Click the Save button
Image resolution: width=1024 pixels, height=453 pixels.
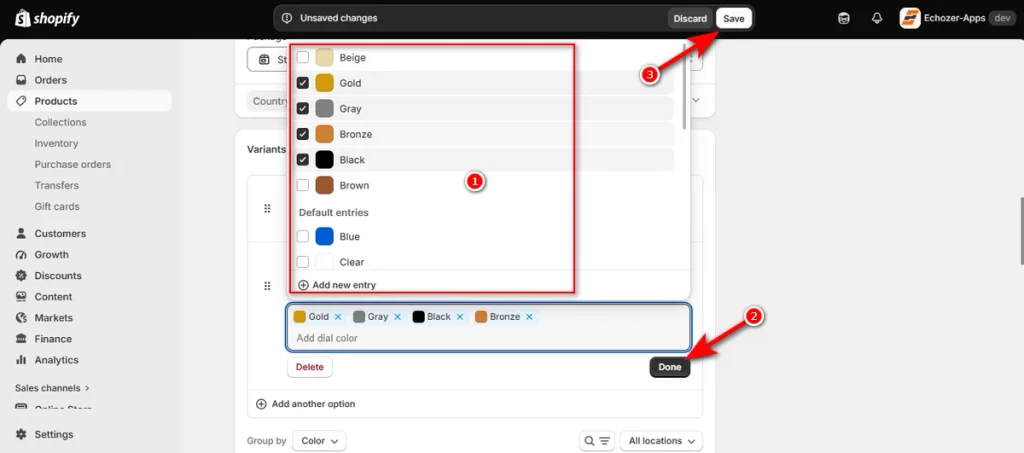(733, 18)
